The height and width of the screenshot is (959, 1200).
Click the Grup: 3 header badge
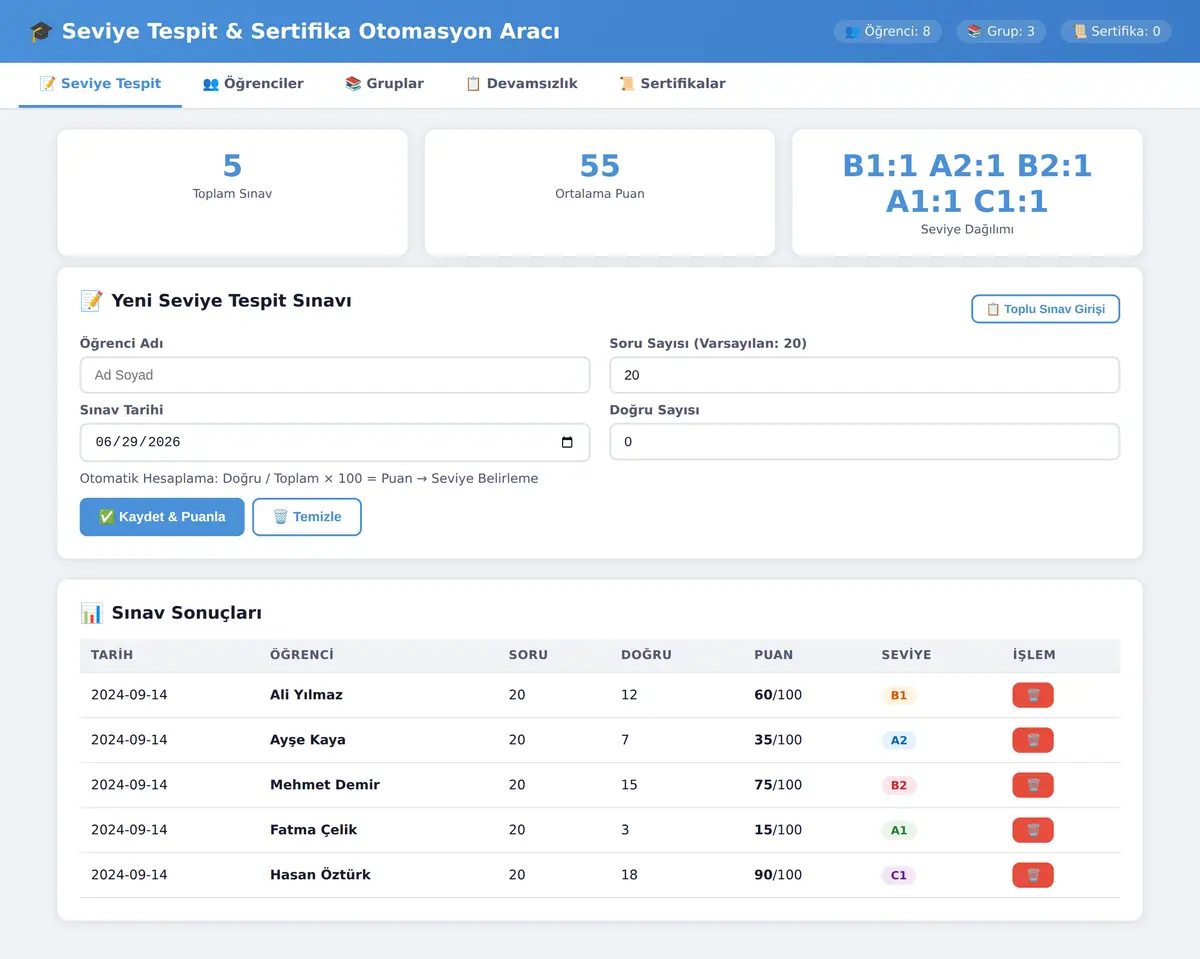(1001, 31)
